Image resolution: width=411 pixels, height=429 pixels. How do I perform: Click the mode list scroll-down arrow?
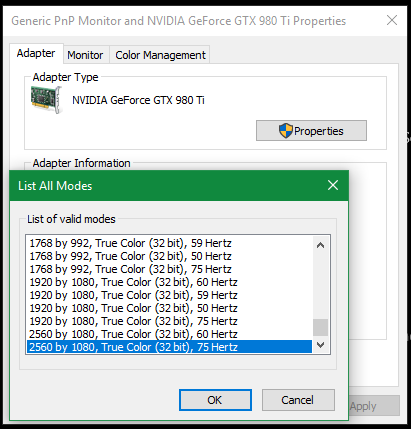click(320, 345)
